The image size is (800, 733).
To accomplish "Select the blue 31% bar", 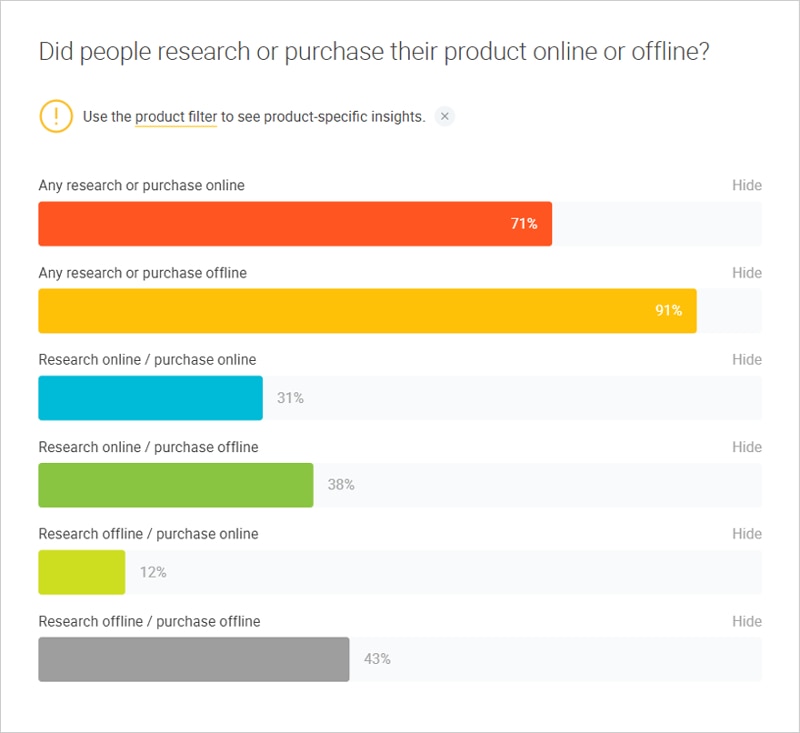I will pos(151,398).
